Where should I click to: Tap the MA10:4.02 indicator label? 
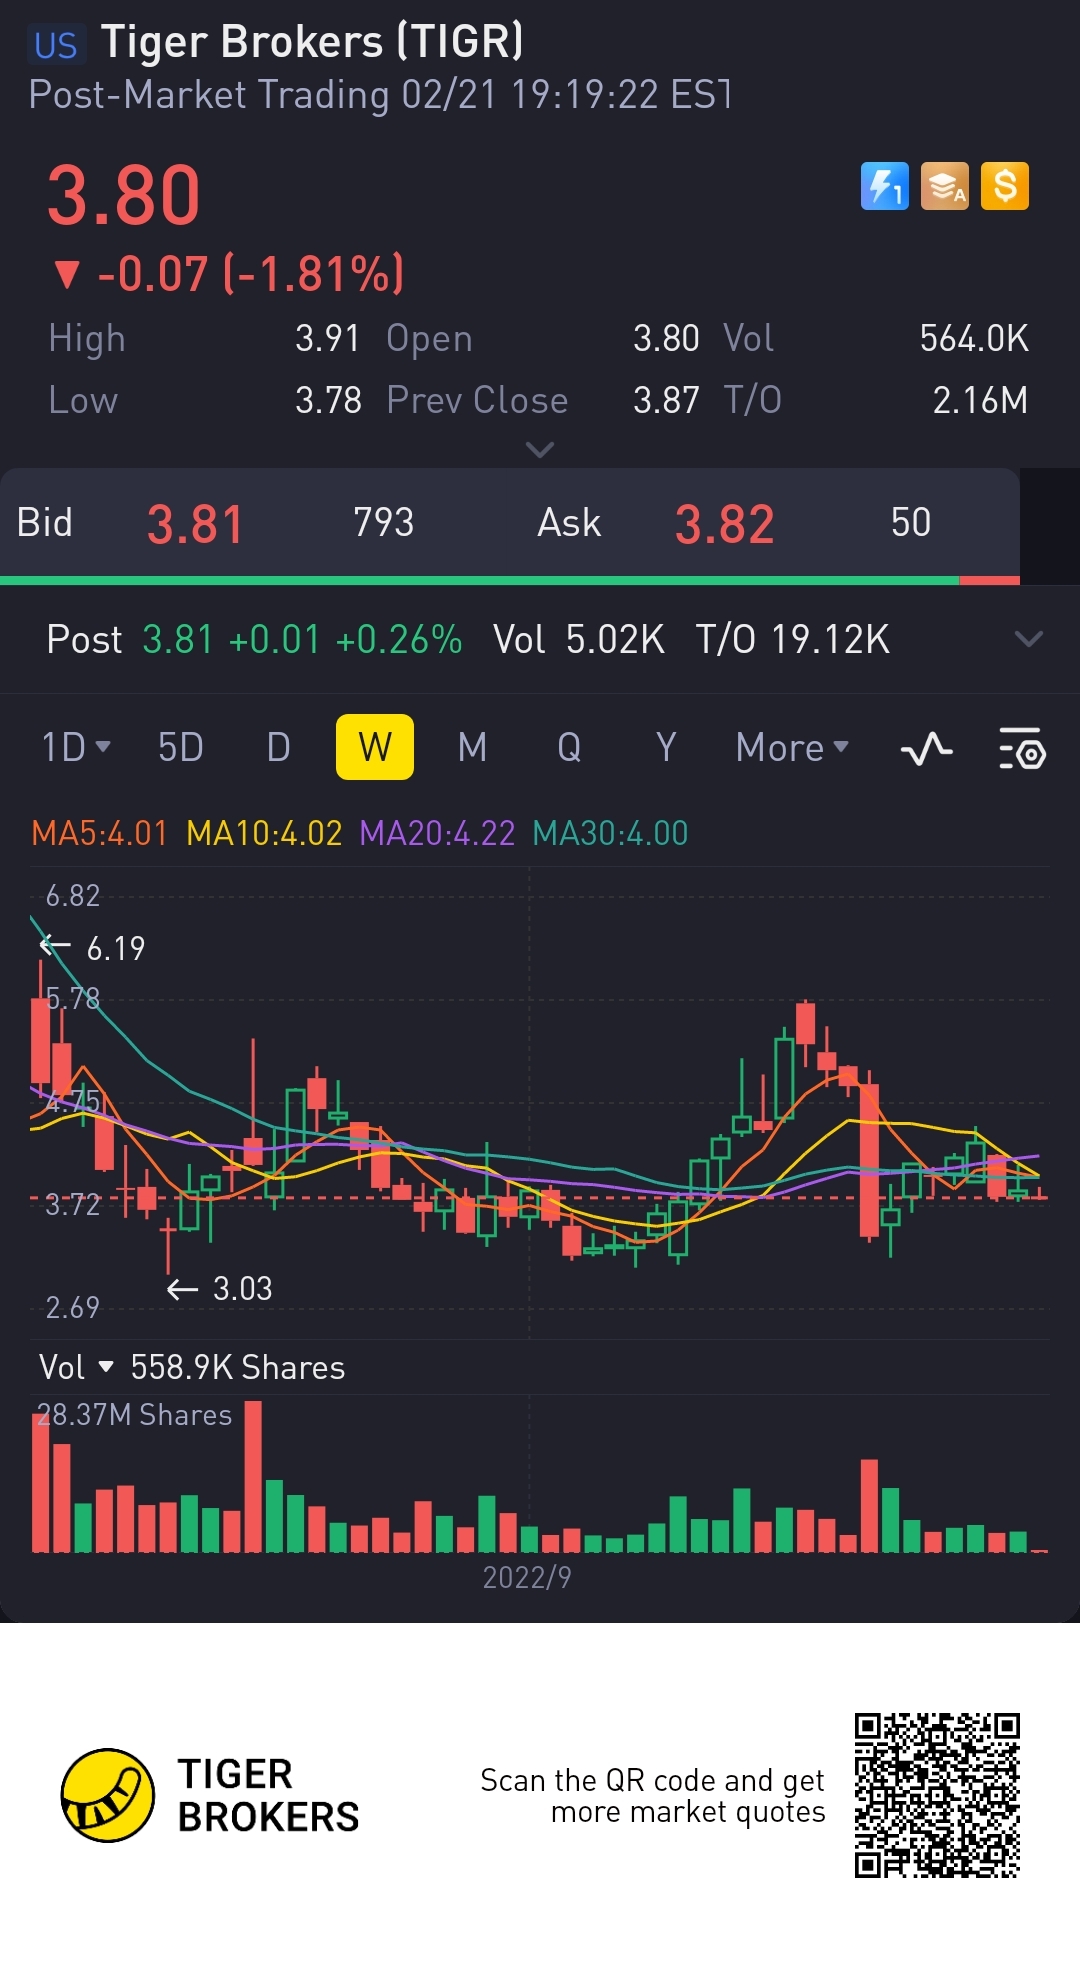click(264, 833)
